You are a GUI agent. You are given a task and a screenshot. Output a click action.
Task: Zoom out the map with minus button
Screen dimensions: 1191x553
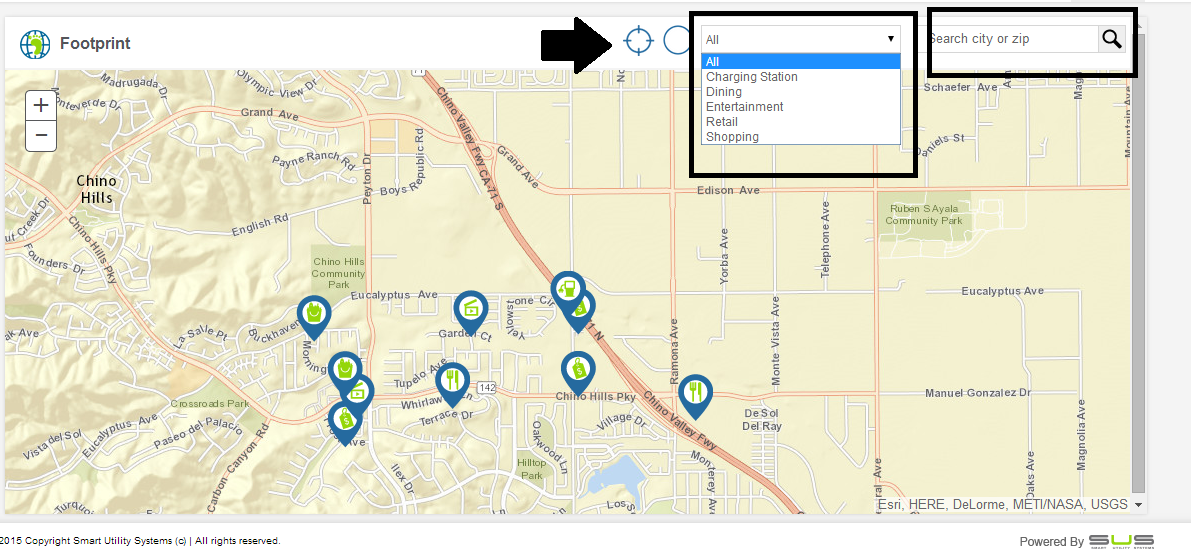tap(41, 135)
